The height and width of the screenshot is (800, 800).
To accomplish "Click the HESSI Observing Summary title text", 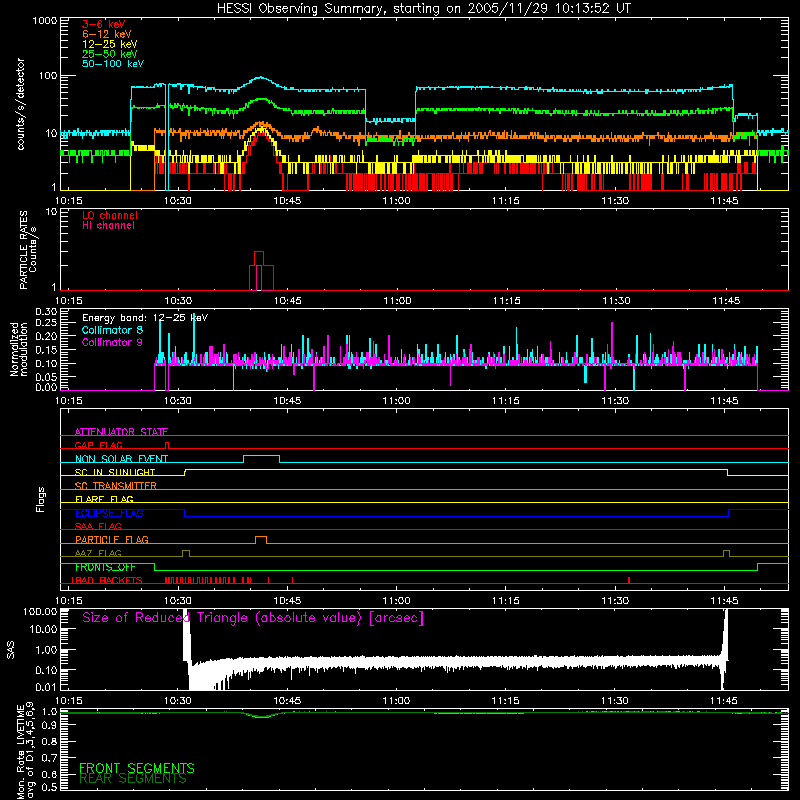I will [x=424, y=9].
